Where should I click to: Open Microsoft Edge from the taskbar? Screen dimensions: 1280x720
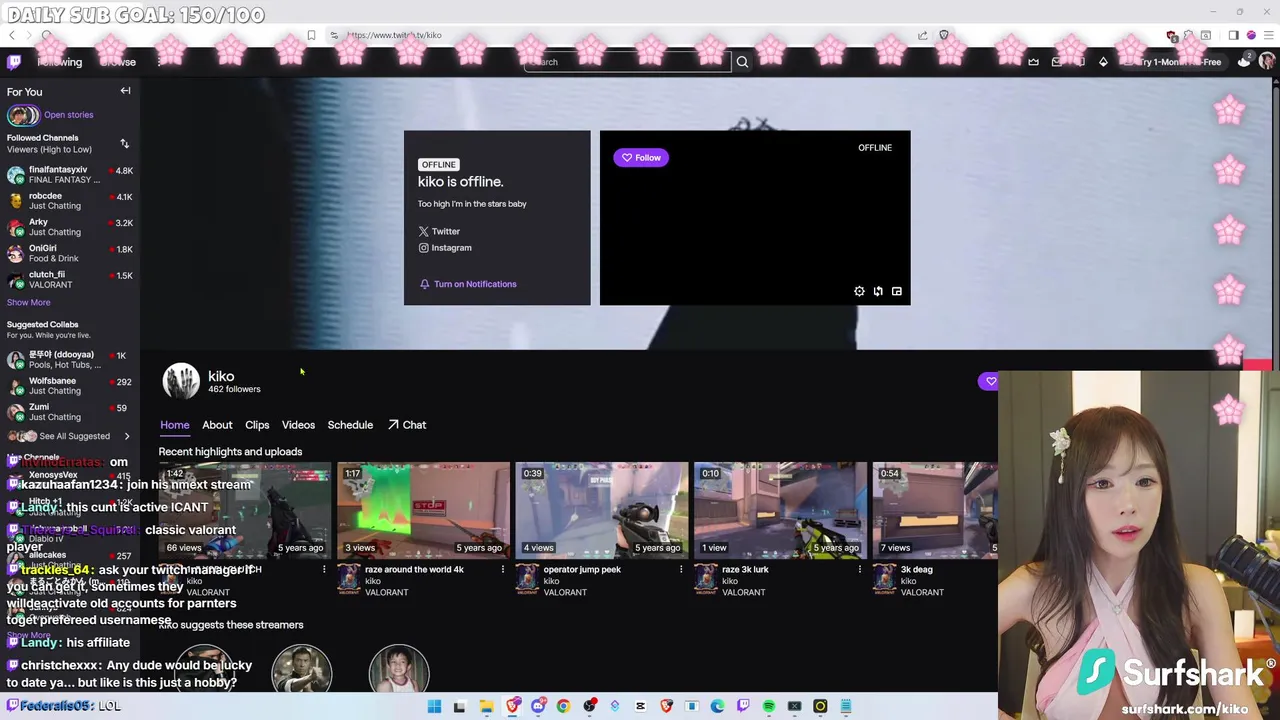(x=718, y=707)
